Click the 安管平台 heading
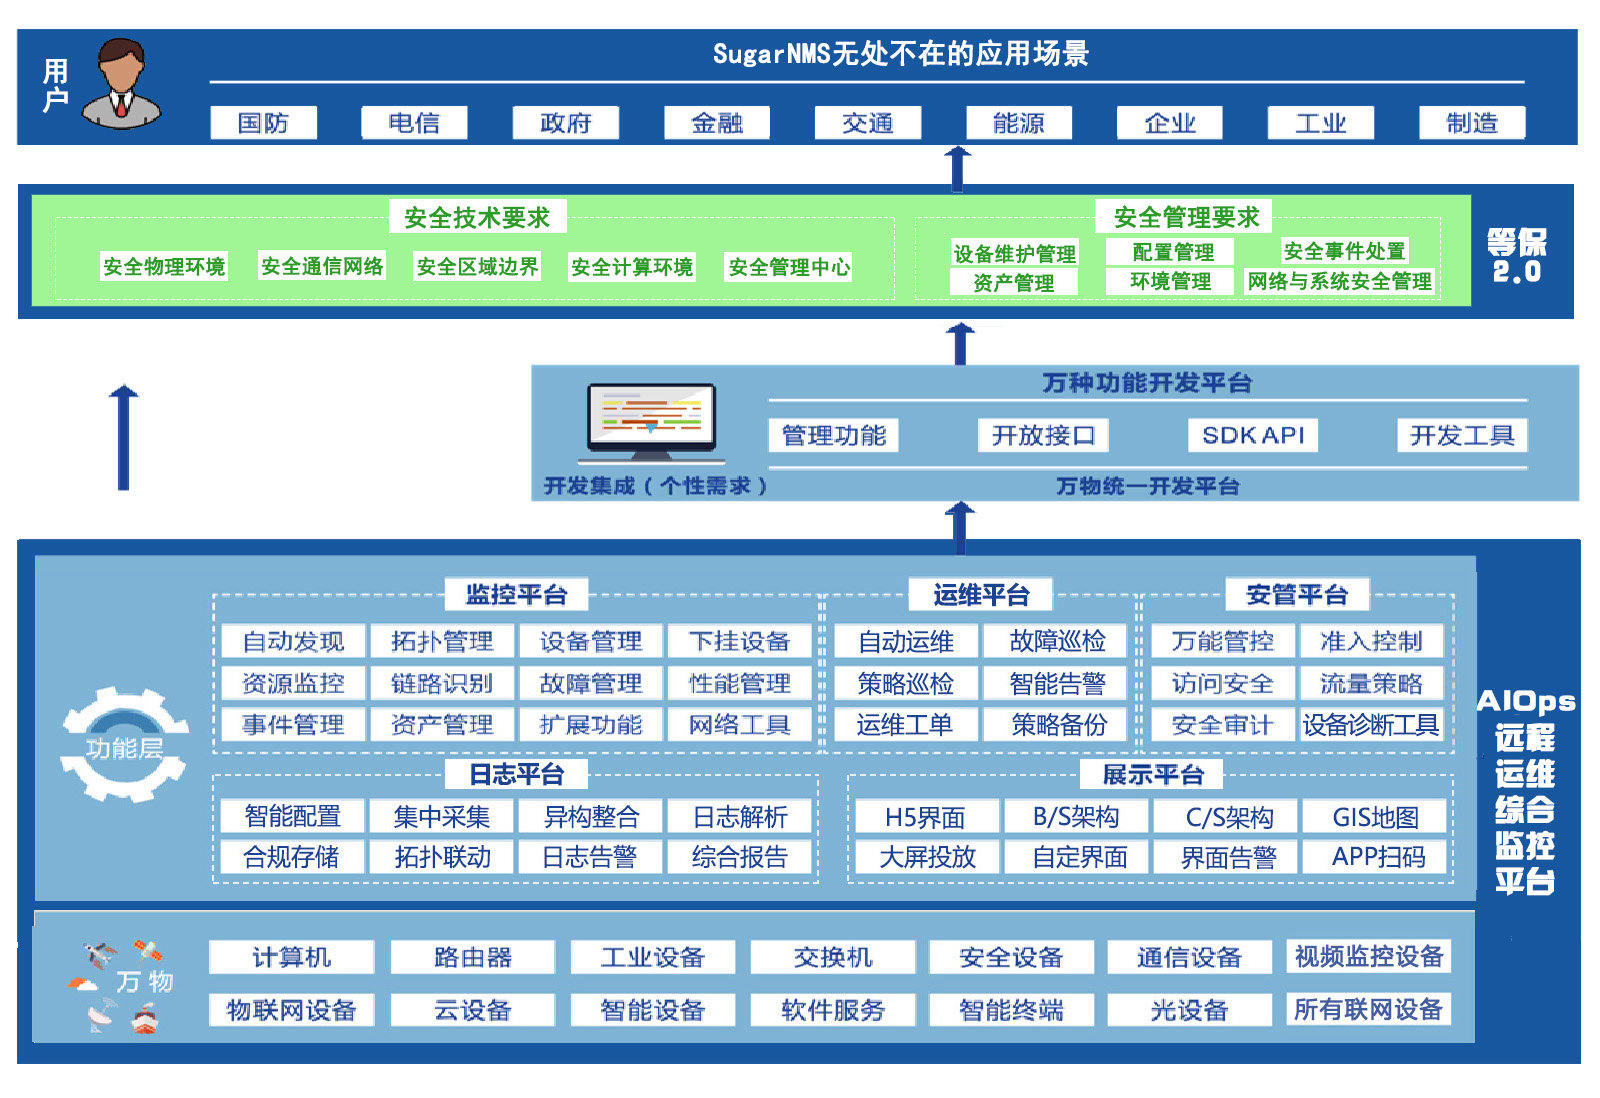This screenshot has height=1098, width=1600. click(1297, 595)
